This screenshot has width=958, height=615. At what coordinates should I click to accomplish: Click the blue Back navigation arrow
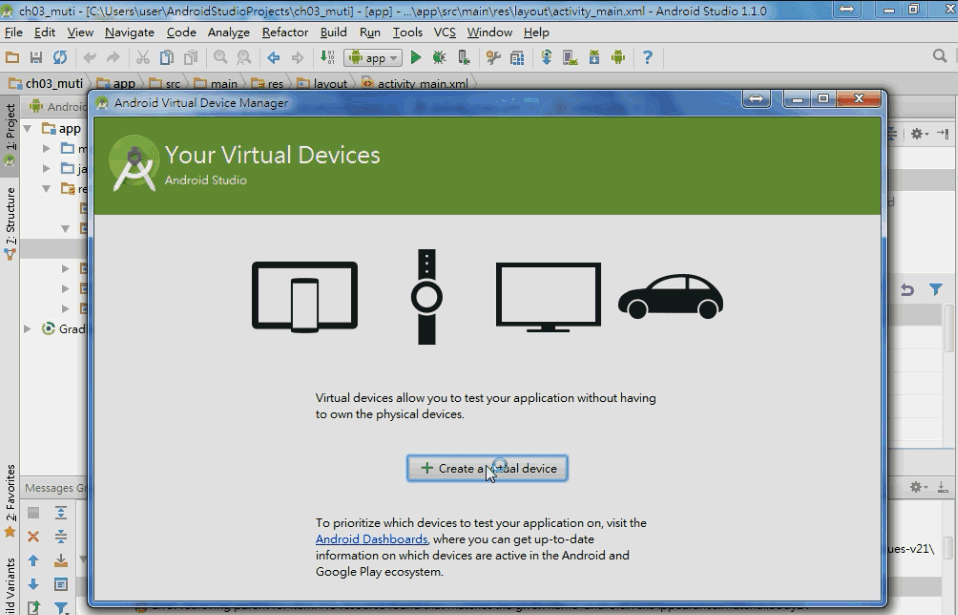tap(273, 57)
